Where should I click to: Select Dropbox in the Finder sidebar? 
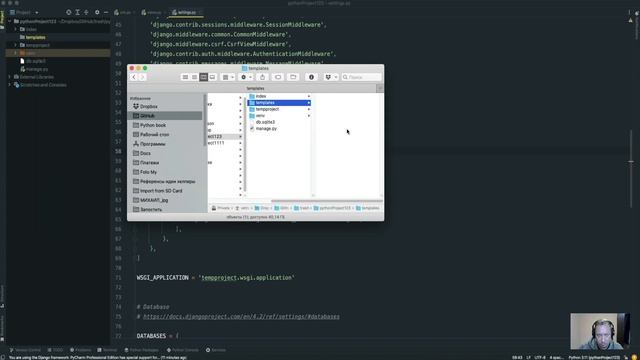(165, 107)
